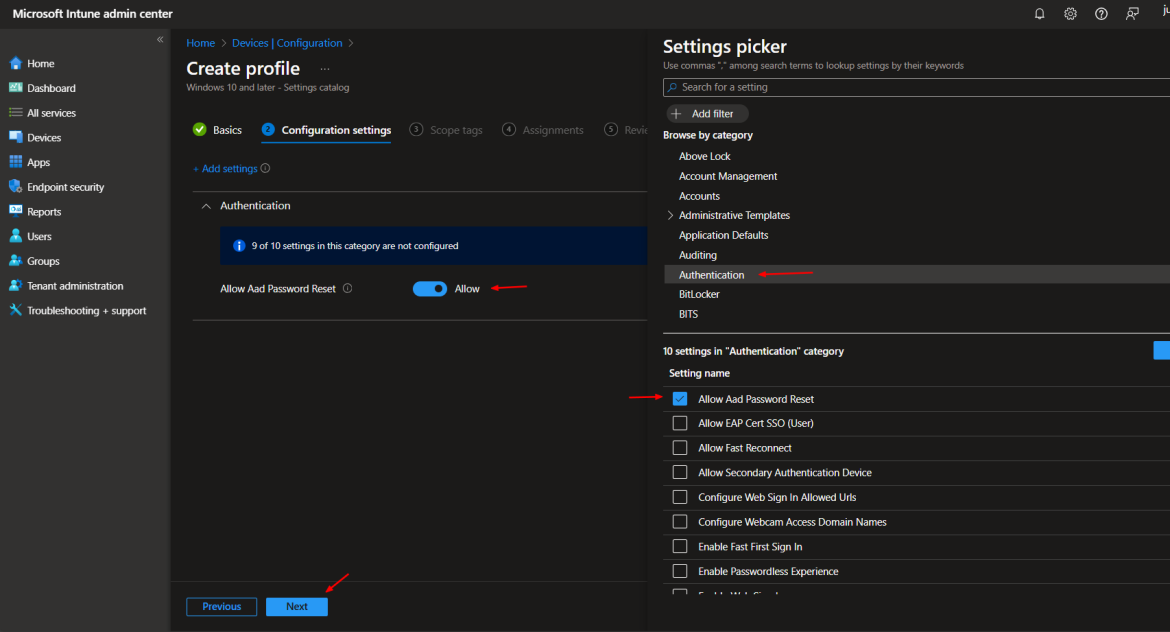The width and height of the screenshot is (1170, 632).
Task: Expand the Administrative Templates category
Action: point(670,216)
